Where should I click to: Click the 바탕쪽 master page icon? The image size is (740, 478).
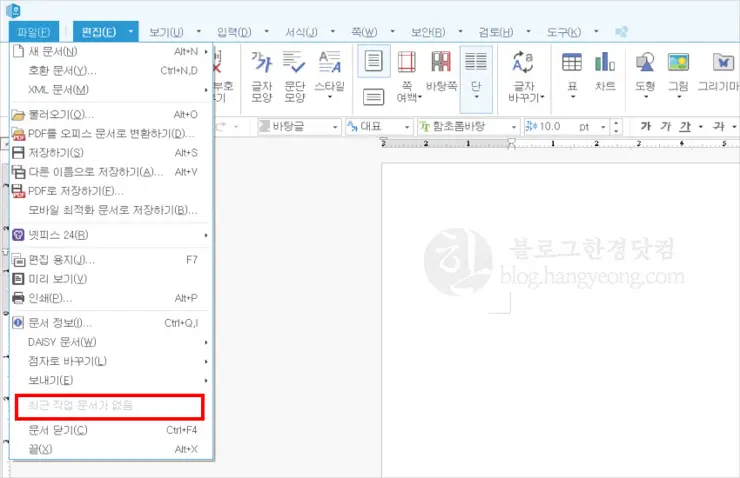click(441, 72)
